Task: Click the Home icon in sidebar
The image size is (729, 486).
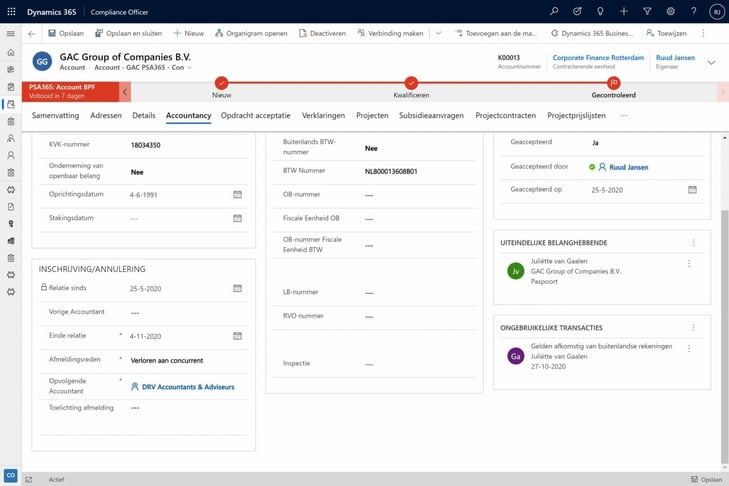Action: point(11,53)
